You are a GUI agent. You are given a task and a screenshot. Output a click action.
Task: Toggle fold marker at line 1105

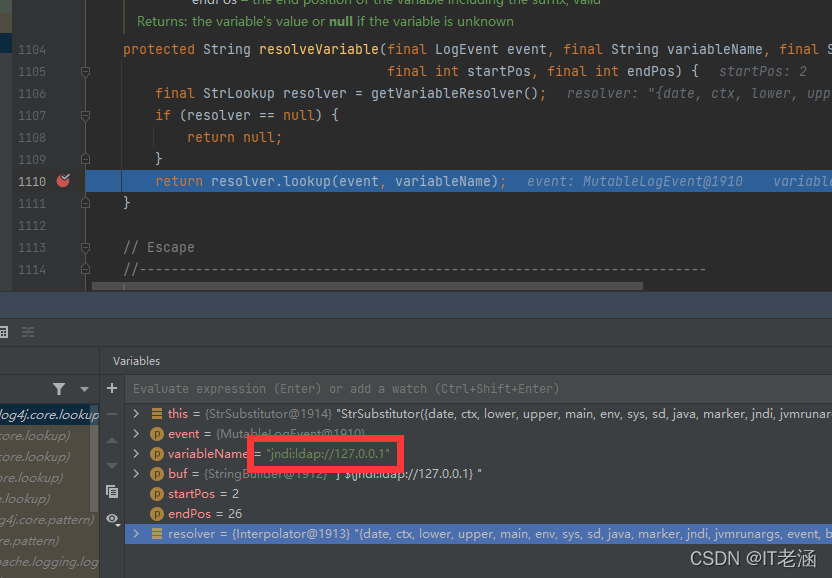[x=85, y=71]
